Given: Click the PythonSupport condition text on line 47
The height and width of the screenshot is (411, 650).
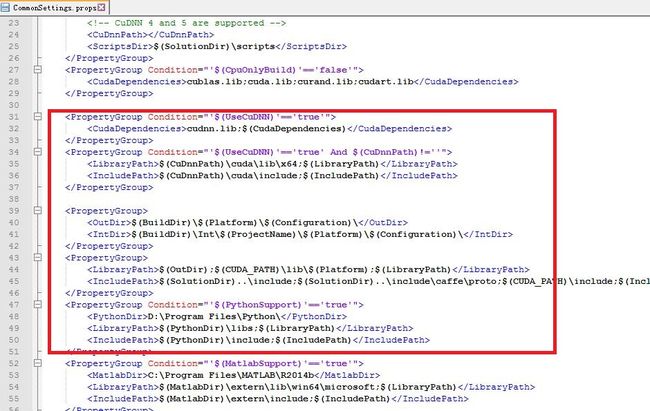Looking at the screenshot, I should [256, 304].
